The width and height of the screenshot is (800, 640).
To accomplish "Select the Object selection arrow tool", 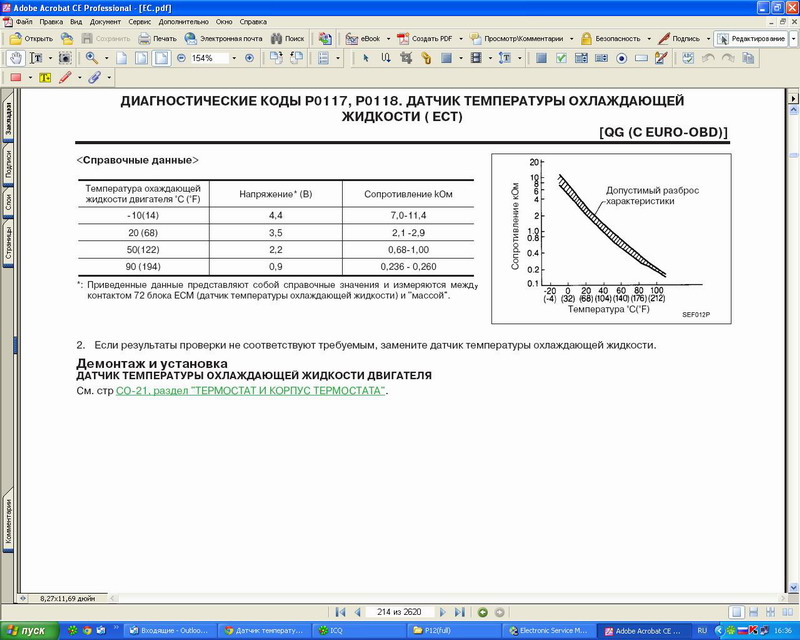I will tap(365, 58).
